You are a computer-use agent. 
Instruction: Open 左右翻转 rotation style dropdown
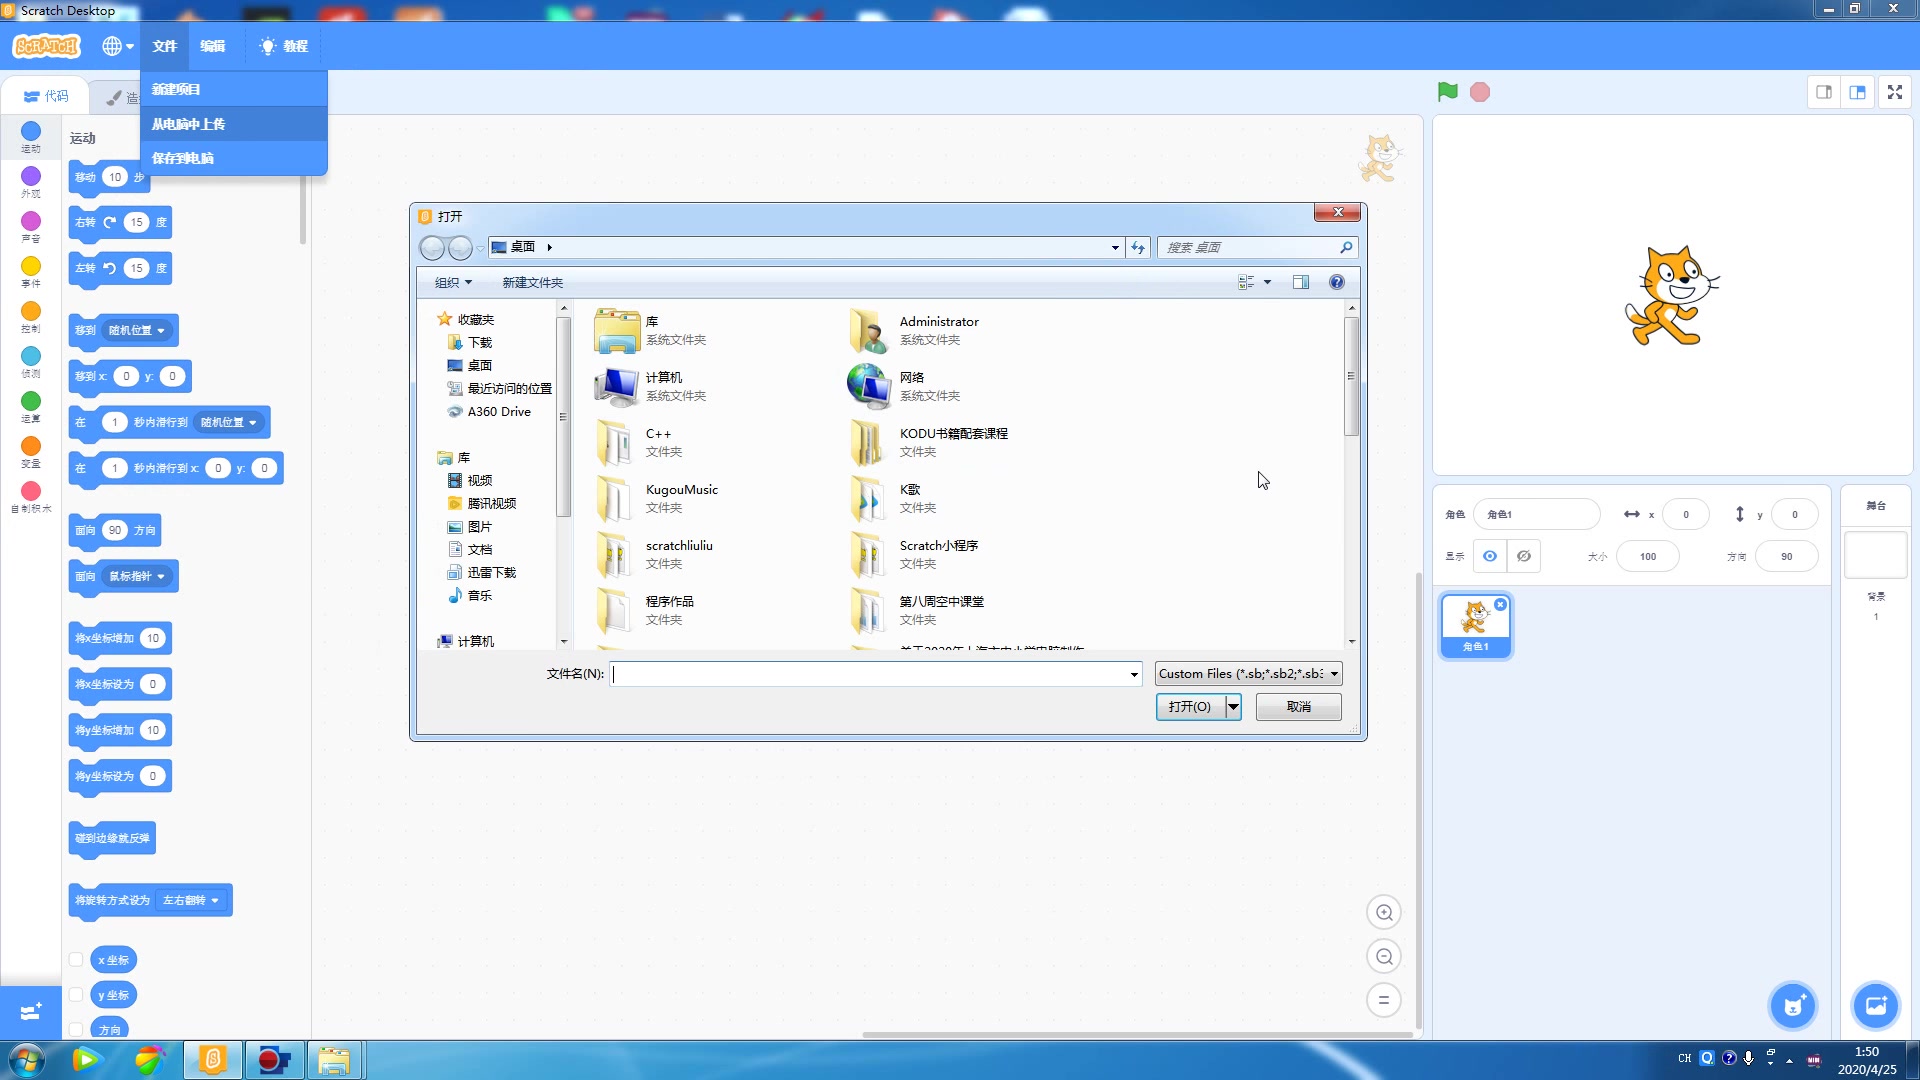coord(191,900)
